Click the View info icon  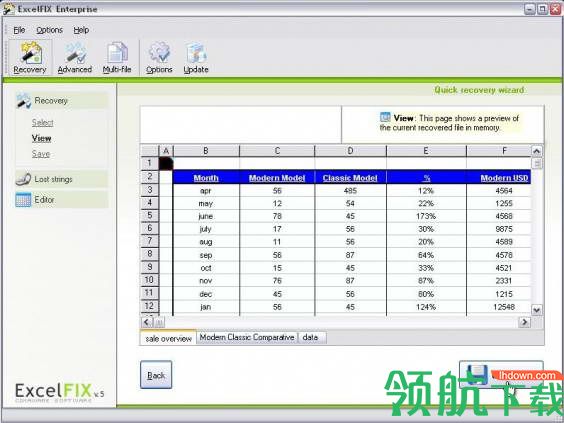385,117
